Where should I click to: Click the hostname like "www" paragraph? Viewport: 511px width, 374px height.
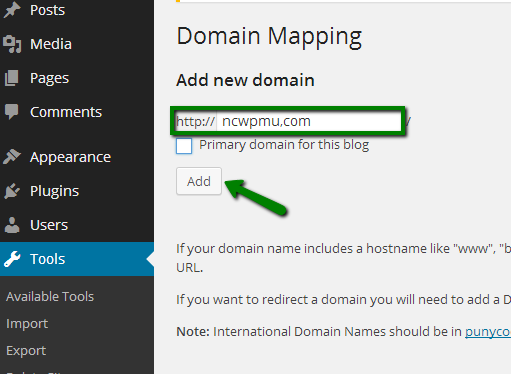[x=343, y=258]
